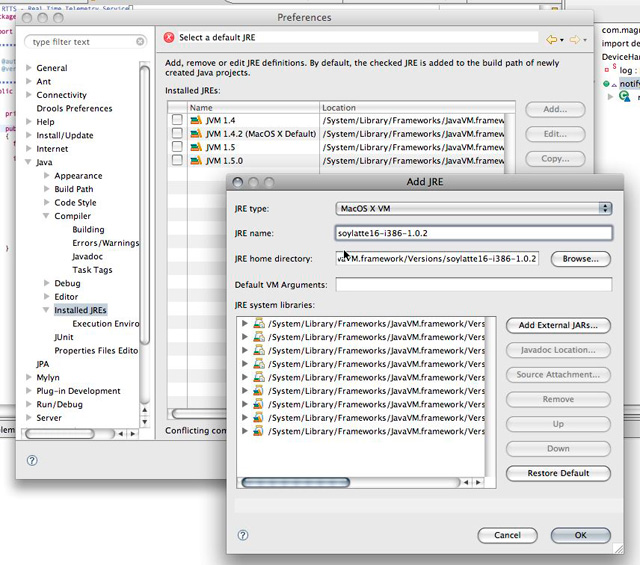The image size is (640, 565).
Task: Select Build Path under Java
Action: point(74,189)
